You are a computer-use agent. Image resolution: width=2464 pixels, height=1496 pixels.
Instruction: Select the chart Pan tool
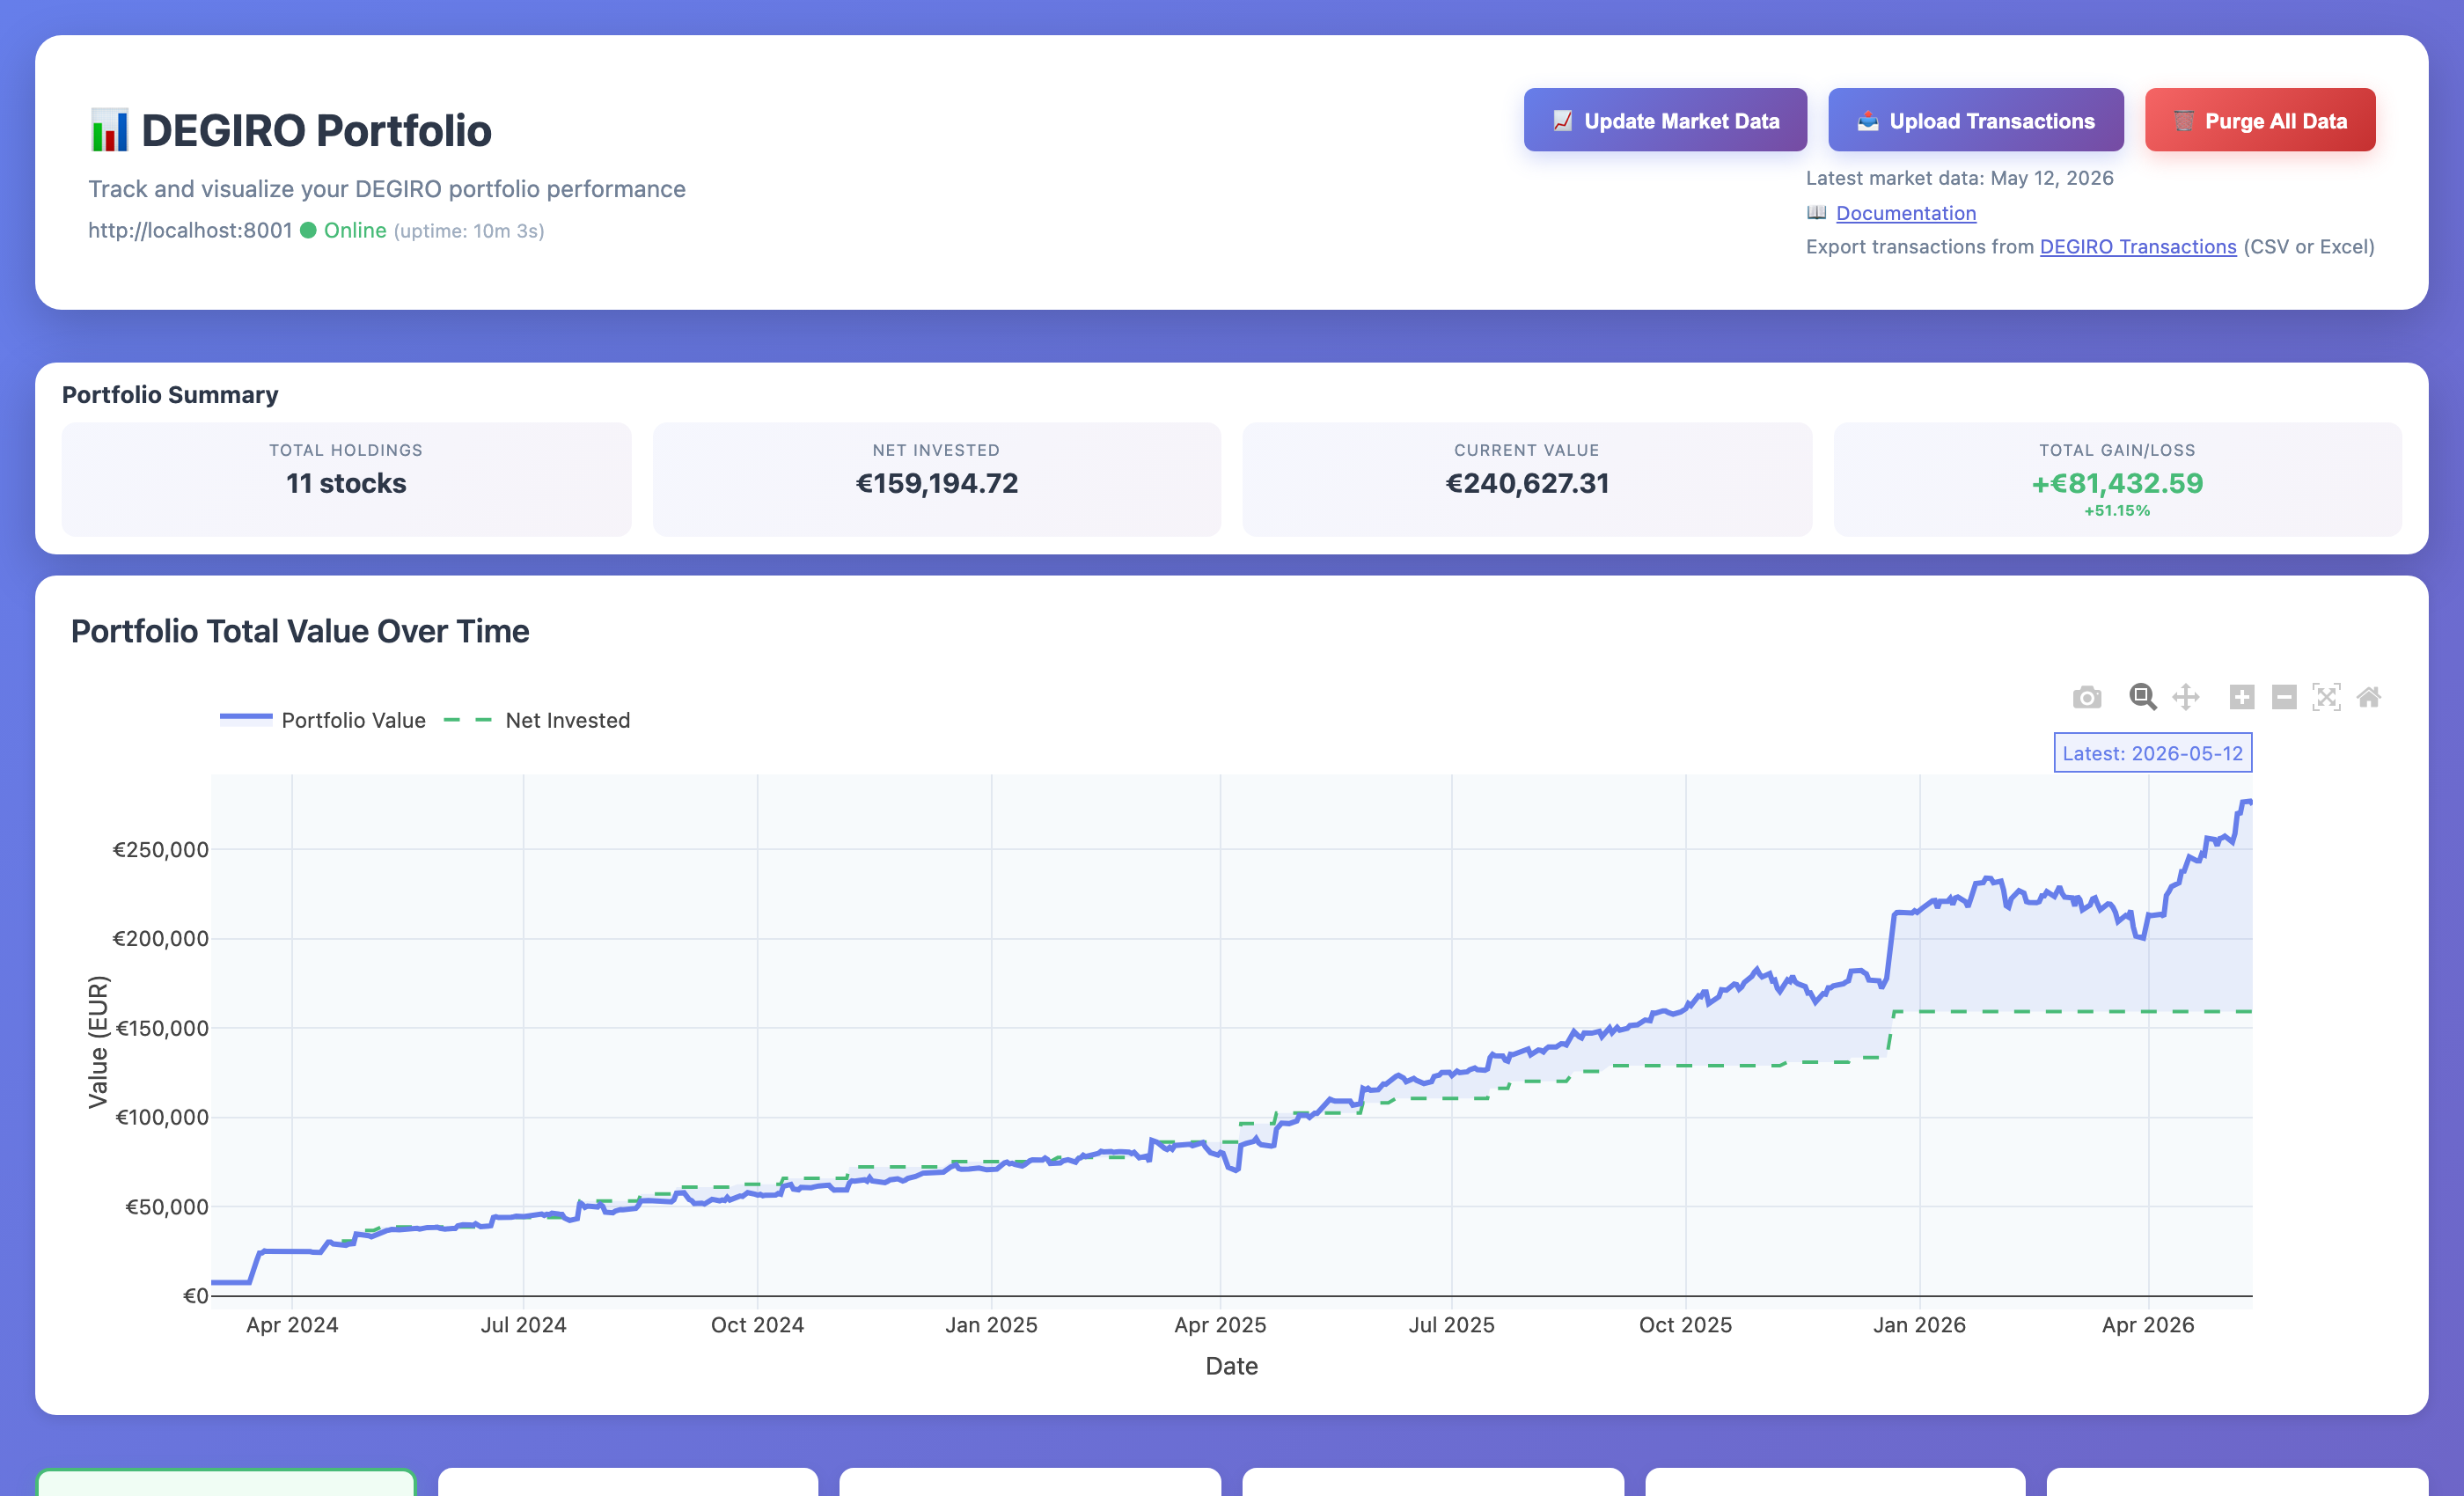tap(2186, 697)
